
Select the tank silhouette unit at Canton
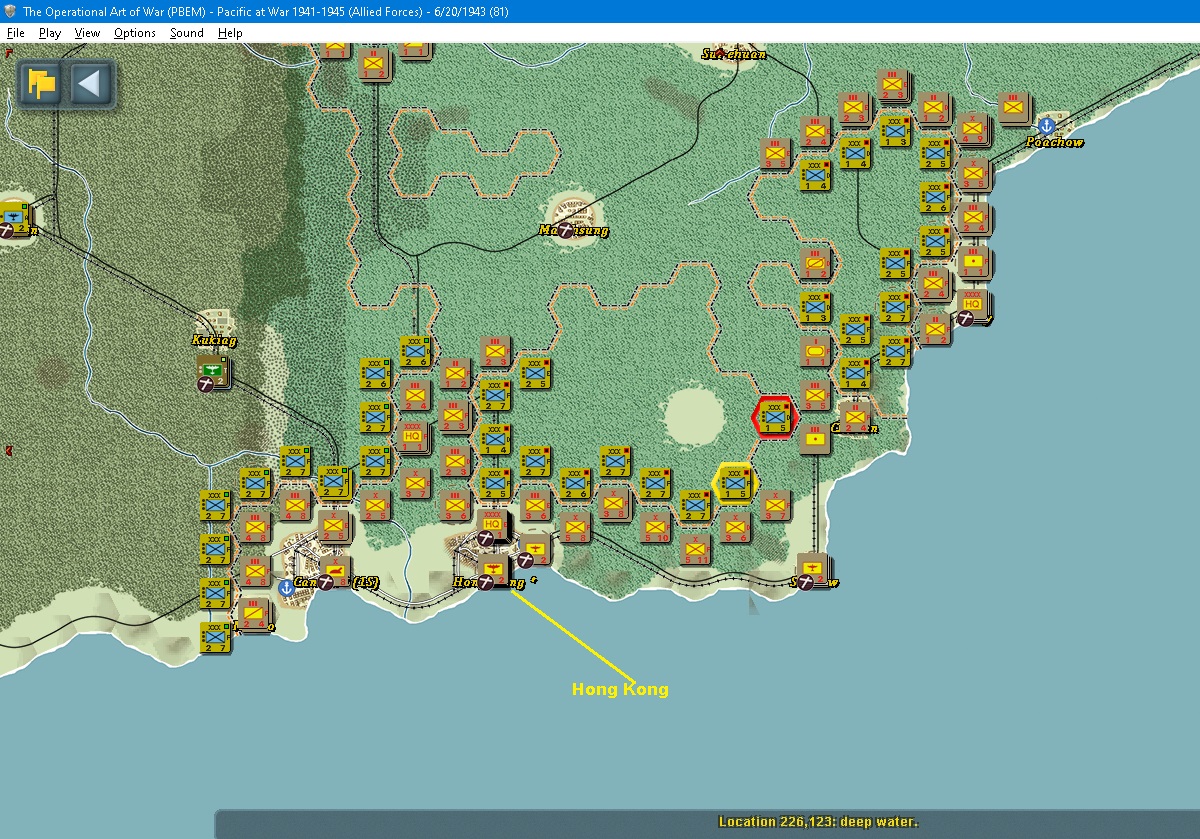tap(335, 571)
